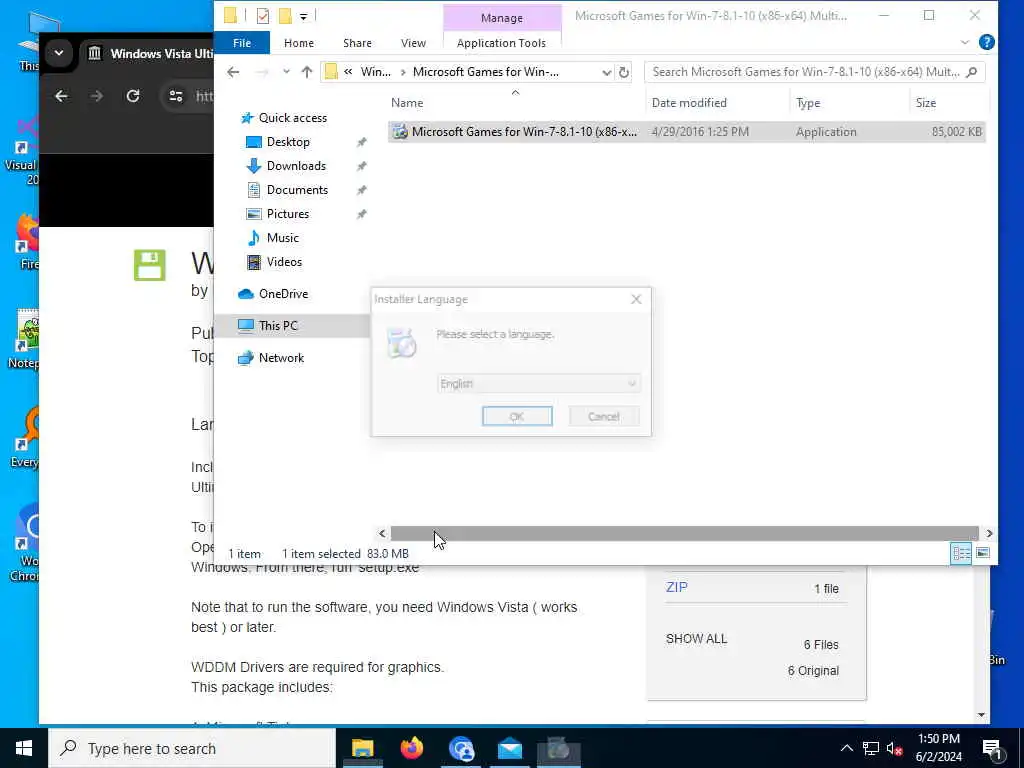
Task: Switch to Details view layout
Action: pyautogui.click(x=961, y=554)
